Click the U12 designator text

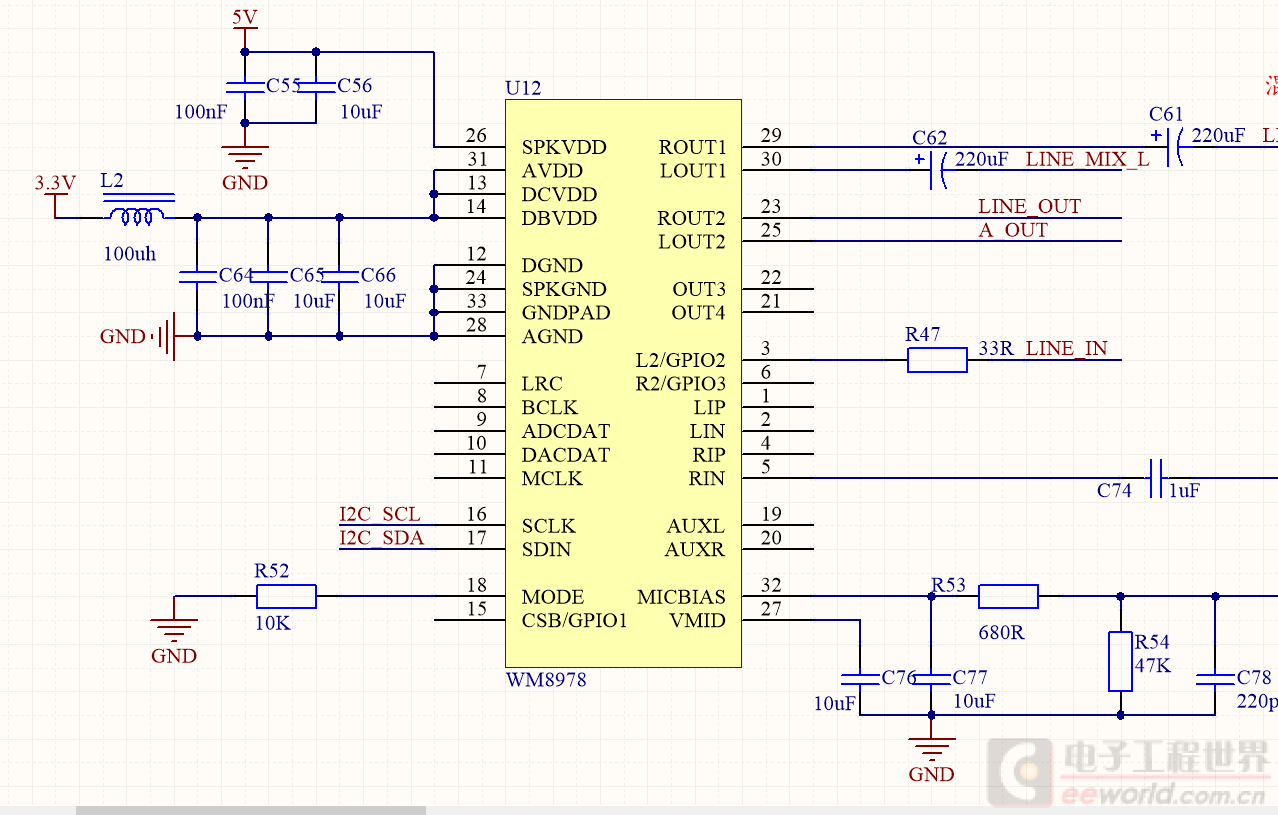pos(523,88)
